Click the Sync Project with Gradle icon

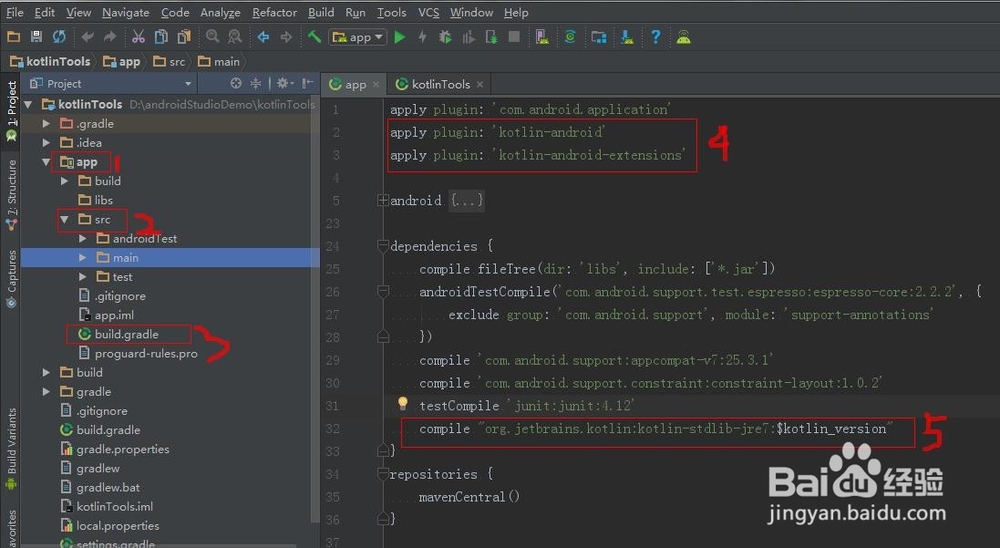(570, 37)
